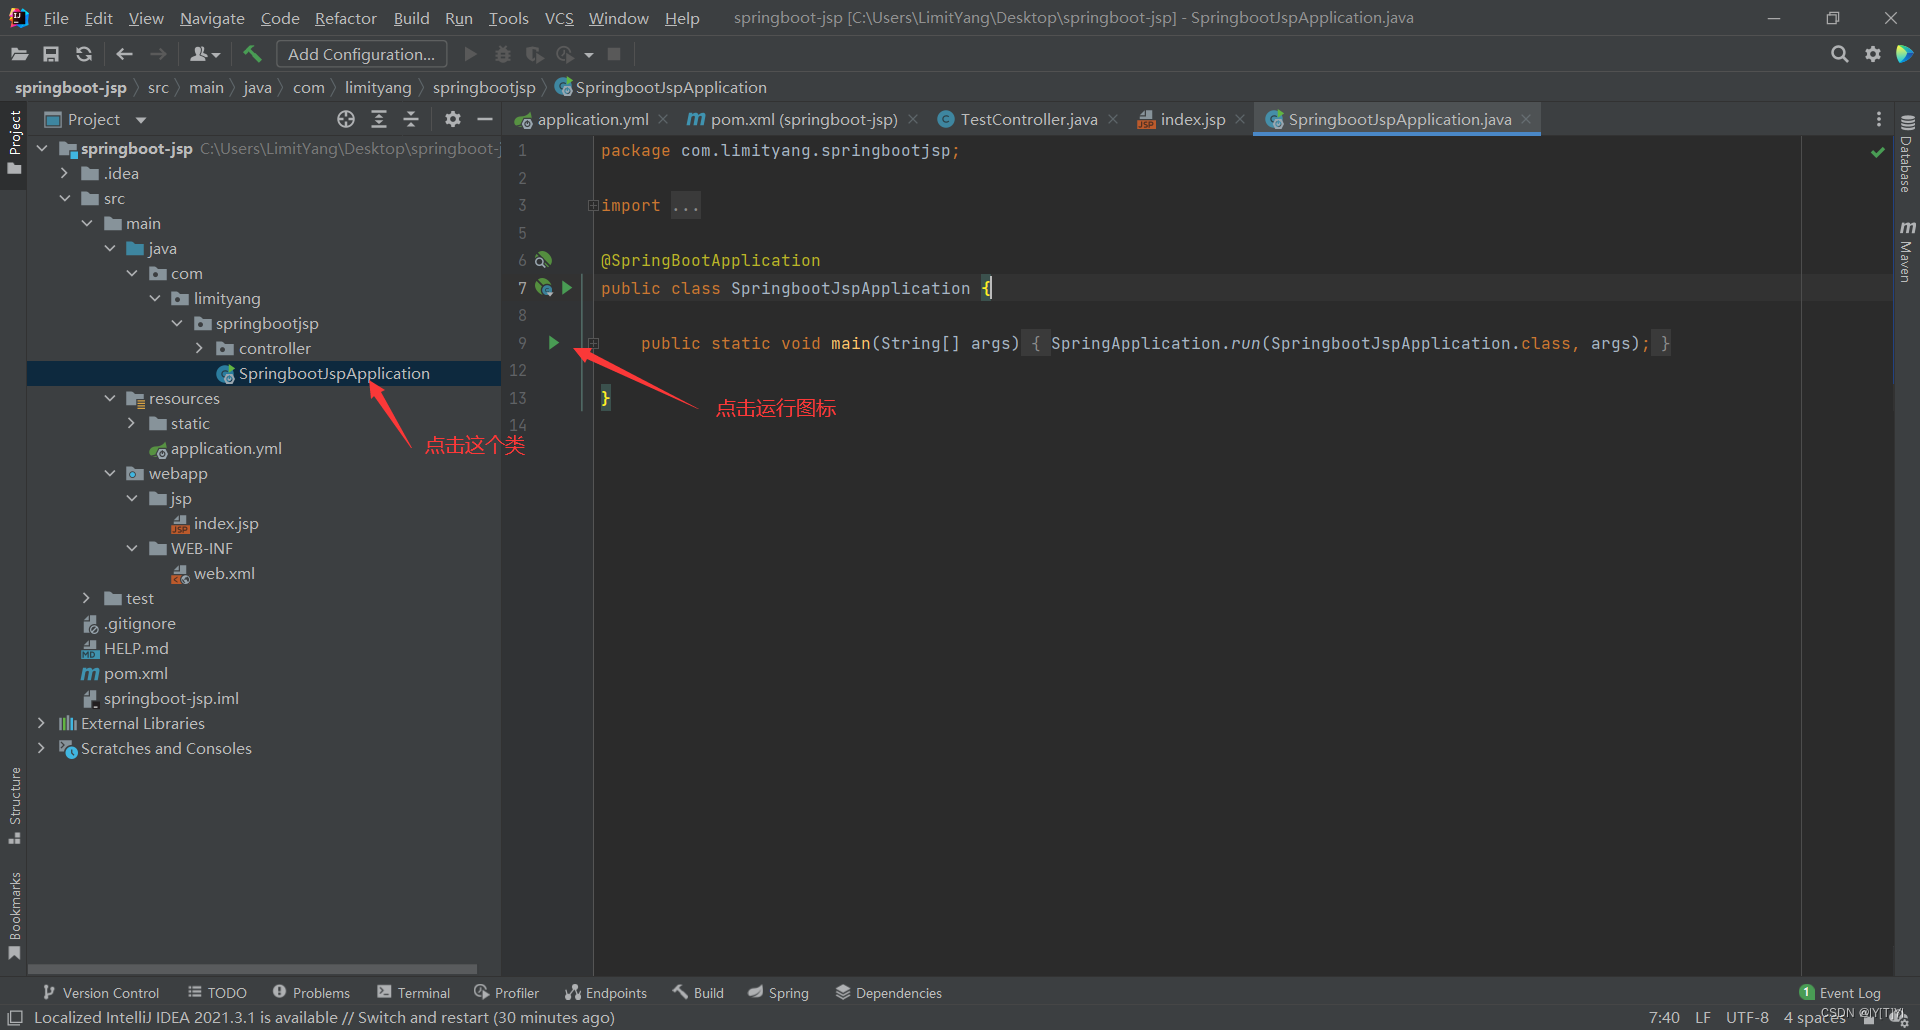Screen dimensions: 1920x1030
Task: Open the Version Control tool window
Action: tap(101, 992)
